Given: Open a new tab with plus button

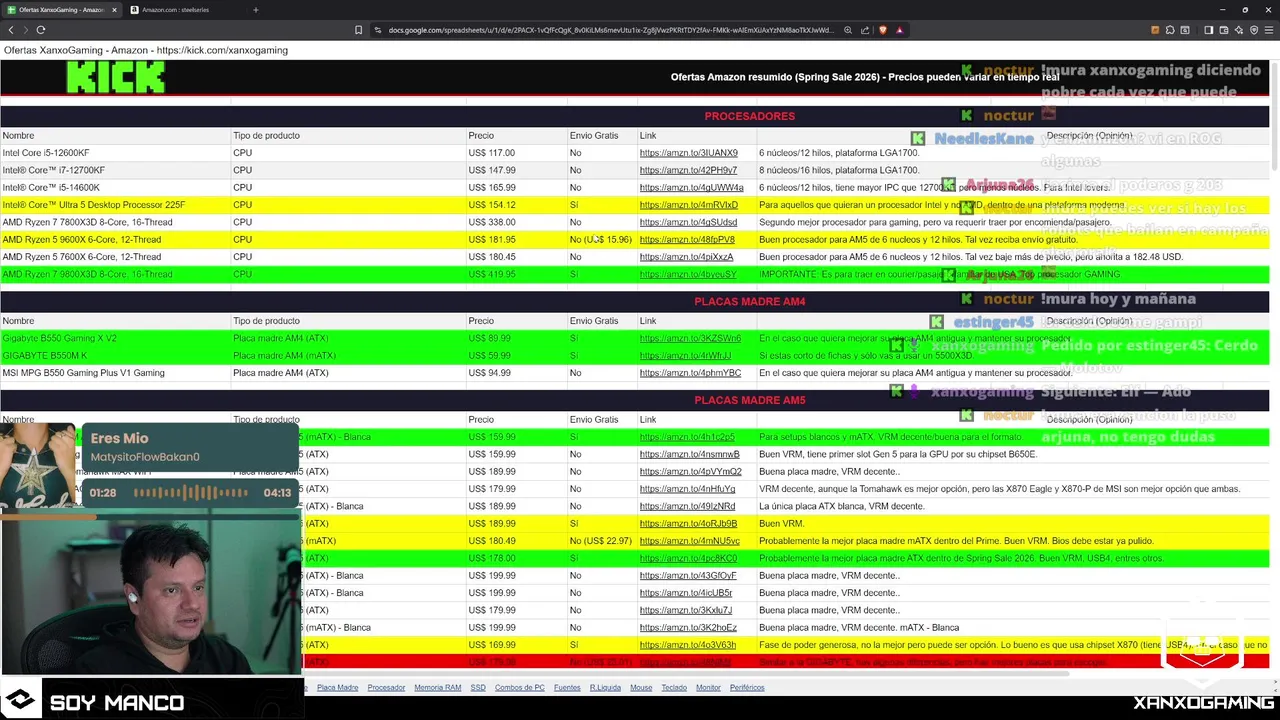Looking at the screenshot, I should coord(255,10).
